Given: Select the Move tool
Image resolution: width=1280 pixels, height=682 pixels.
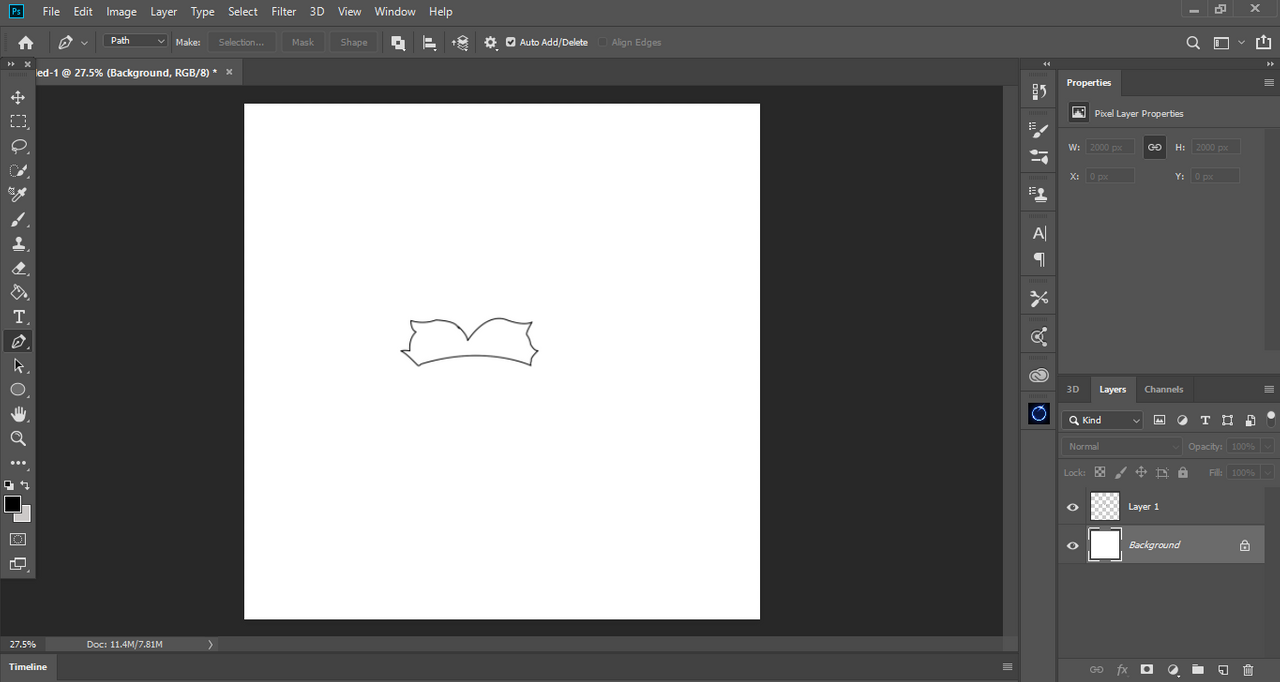Looking at the screenshot, I should point(18,97).
